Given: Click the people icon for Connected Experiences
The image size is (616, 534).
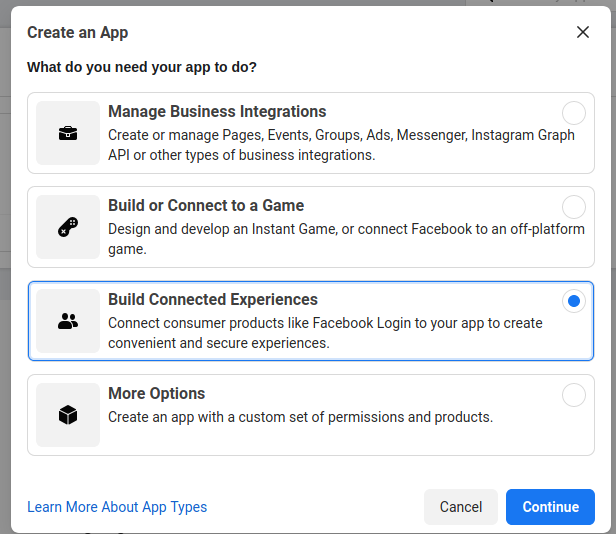Looking at the screenshot, I should pyautogui.click(x=68, y=321).
